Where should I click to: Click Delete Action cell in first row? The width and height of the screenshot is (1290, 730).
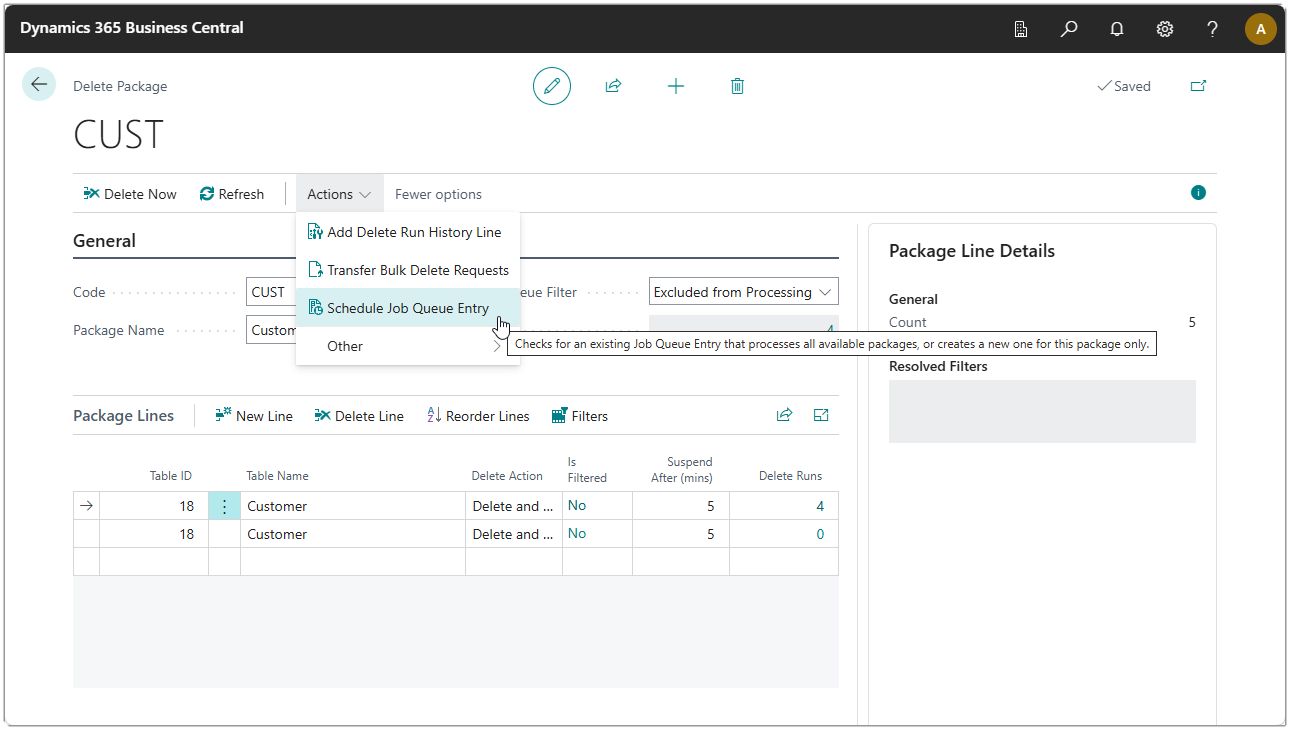point(513,506)
